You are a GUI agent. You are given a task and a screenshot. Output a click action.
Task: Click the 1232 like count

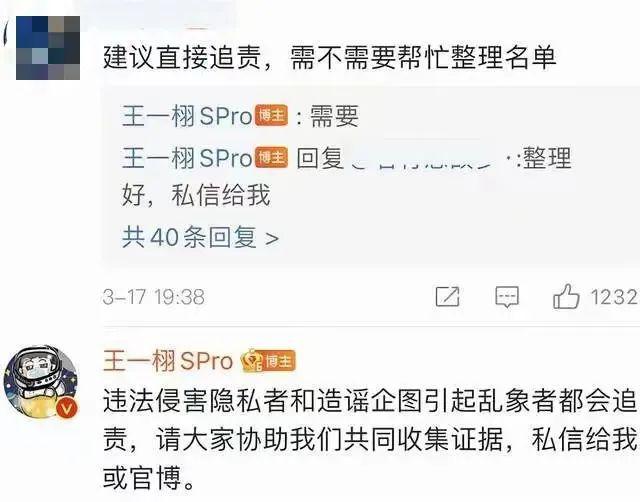coord(614,297)
